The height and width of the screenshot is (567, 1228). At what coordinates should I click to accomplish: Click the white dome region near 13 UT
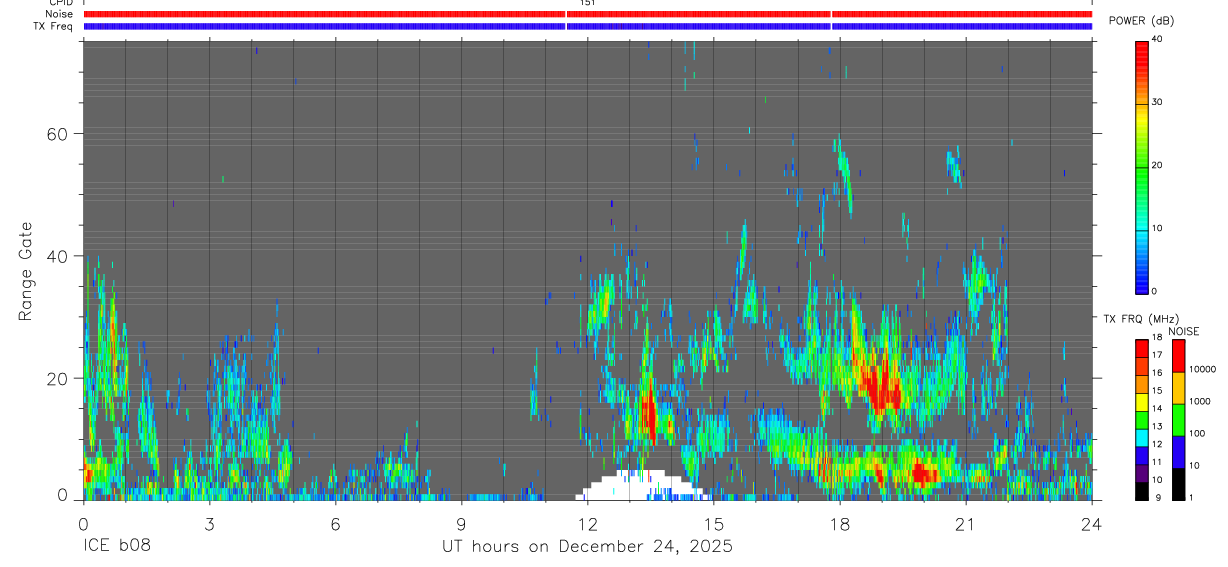tap(640, 485)
